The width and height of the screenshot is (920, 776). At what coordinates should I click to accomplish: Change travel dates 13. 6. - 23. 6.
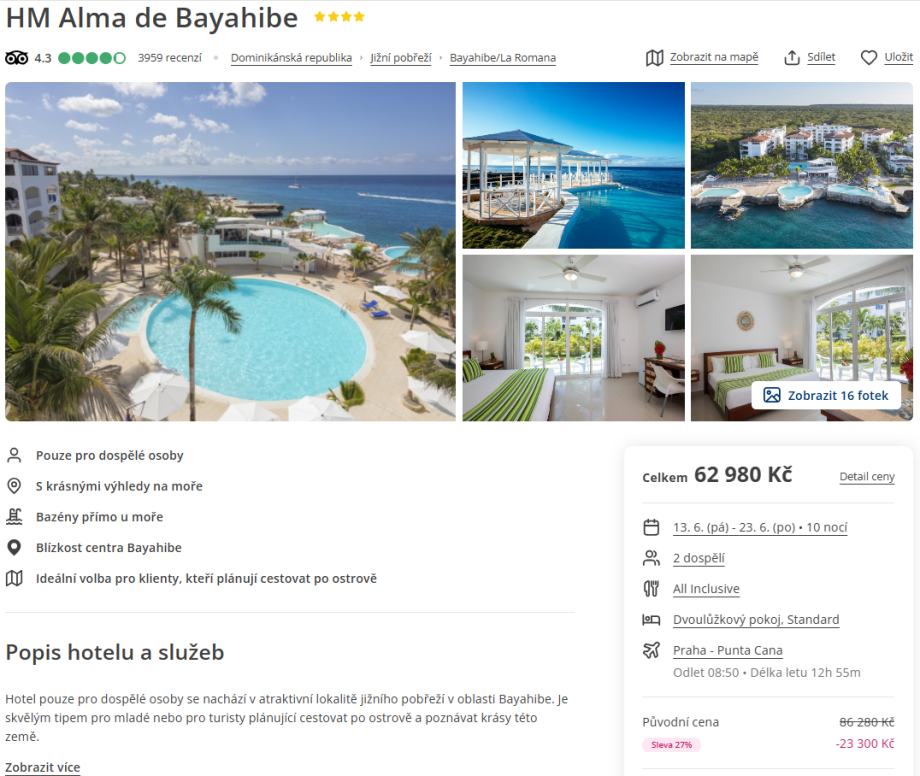pyautogui.click(x=760, y=527)
